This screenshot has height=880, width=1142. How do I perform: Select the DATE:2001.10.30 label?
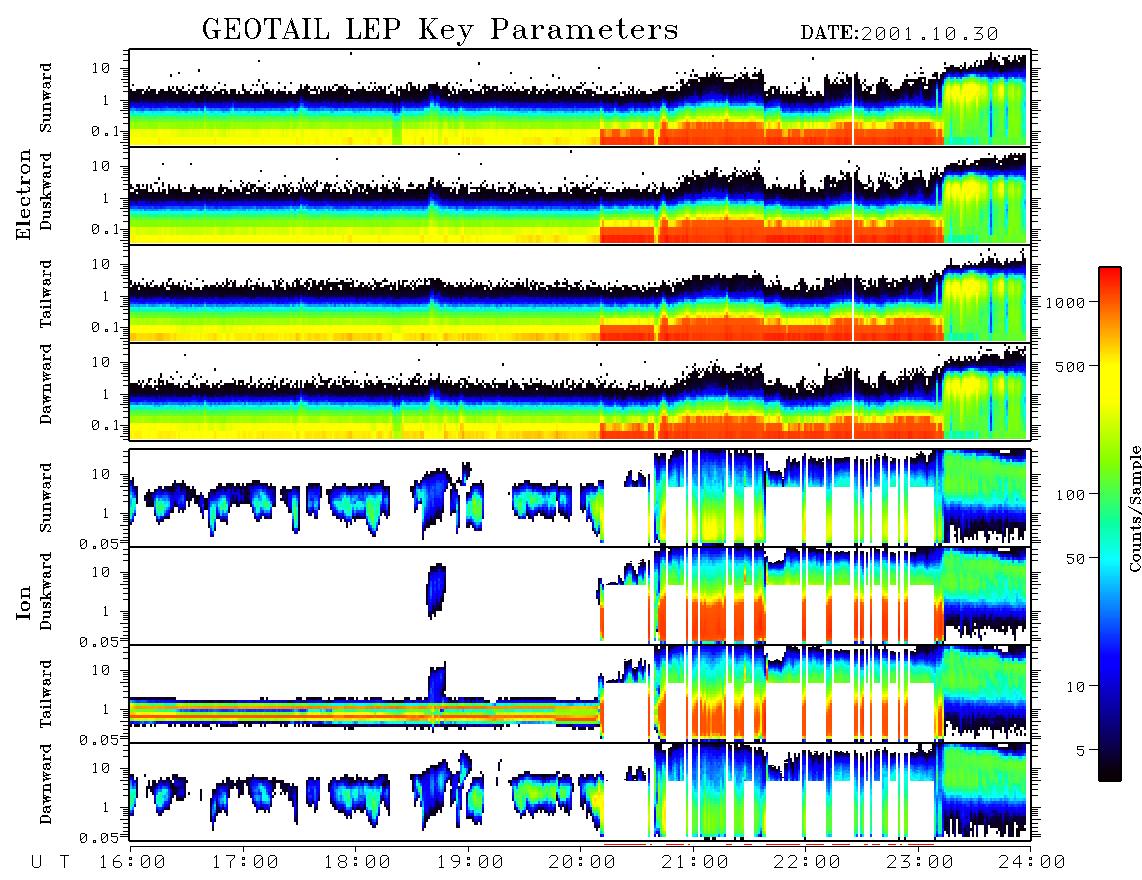(899, 34)
